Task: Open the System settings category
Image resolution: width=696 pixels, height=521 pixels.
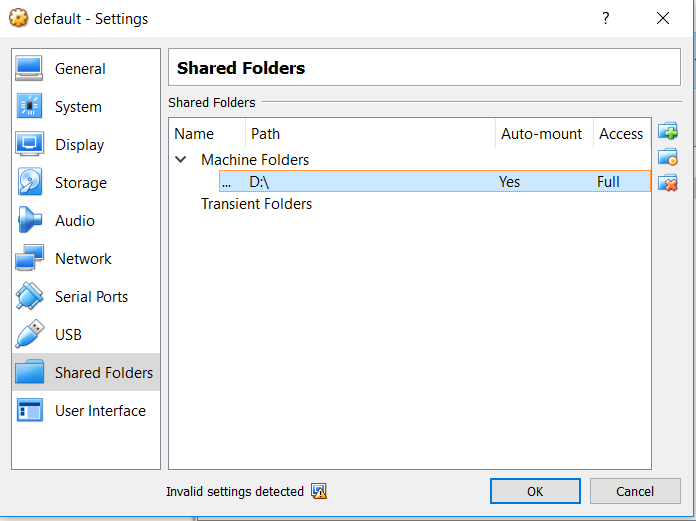Action: click(x=78, y=107)
